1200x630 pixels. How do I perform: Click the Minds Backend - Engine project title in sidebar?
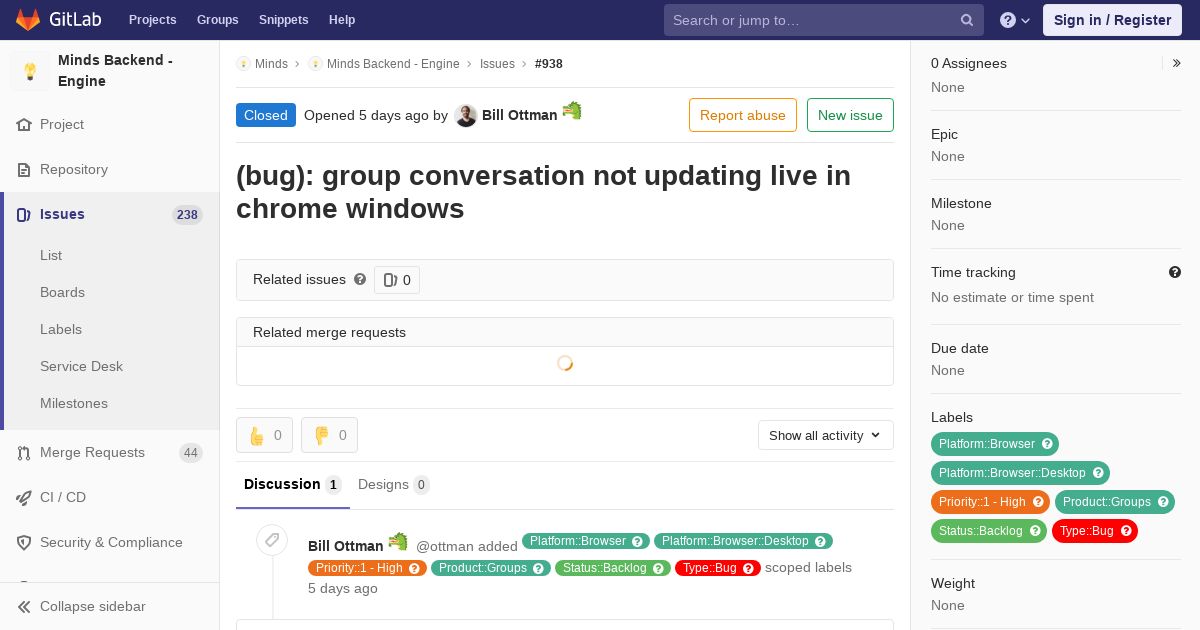[x=115, y=71]
